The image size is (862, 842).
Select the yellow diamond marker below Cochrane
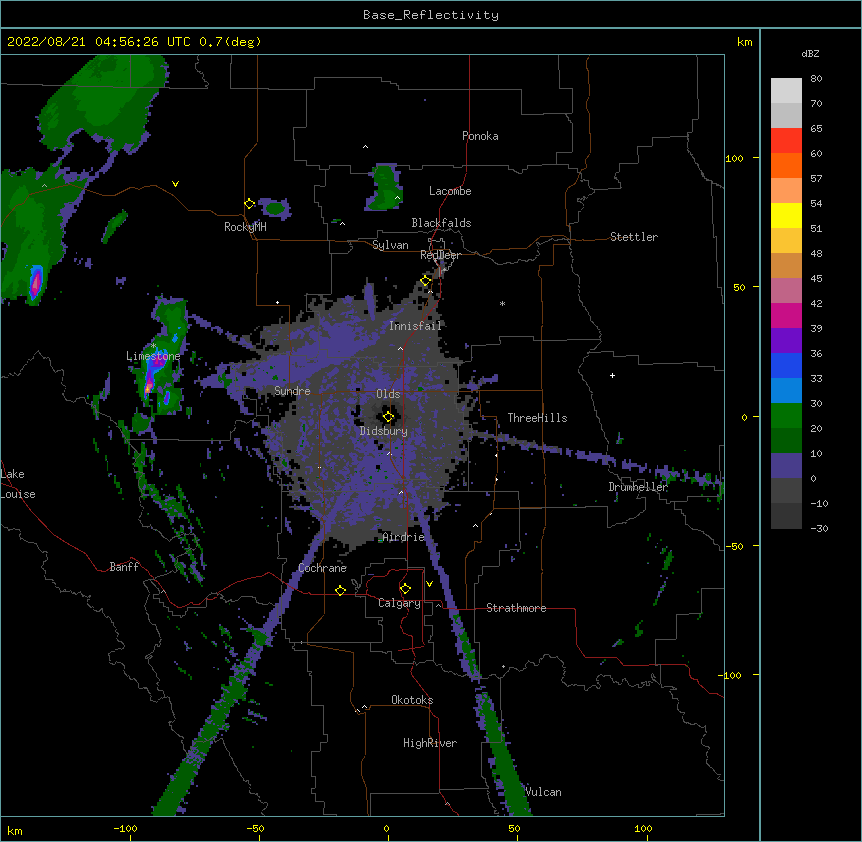click(x=340, y=590)
